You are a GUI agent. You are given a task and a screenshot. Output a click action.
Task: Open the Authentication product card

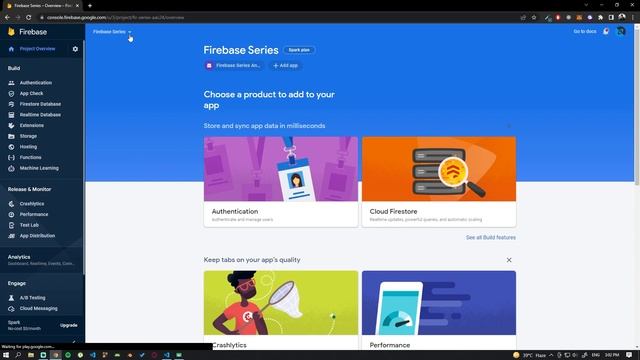tap(281, 182)
